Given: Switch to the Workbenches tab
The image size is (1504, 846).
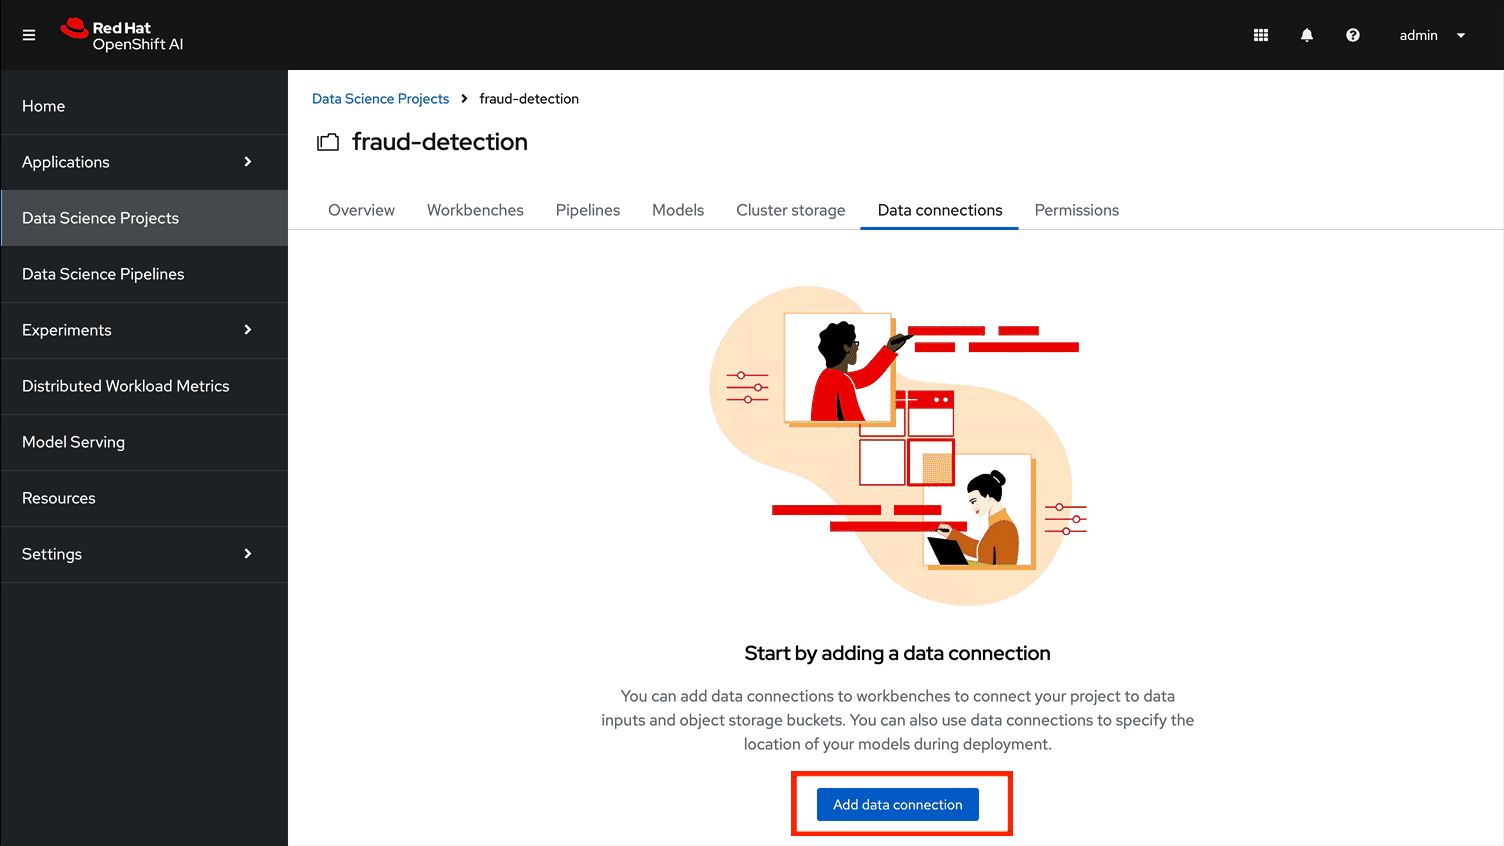Looking at the screenshot, I should click(x=475, y=210).
